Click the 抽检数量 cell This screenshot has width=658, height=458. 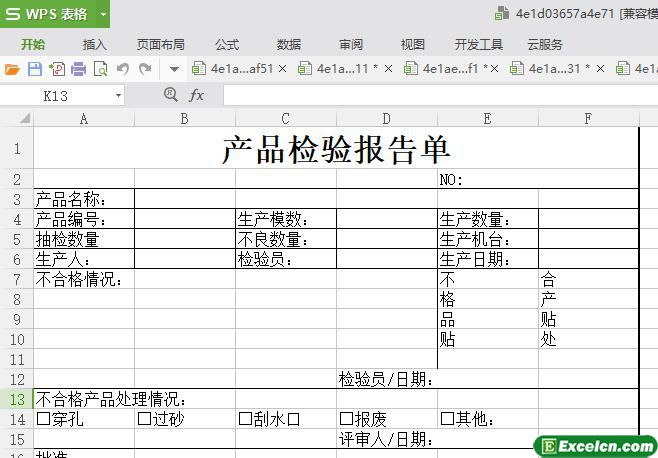(x=84, y=240)
